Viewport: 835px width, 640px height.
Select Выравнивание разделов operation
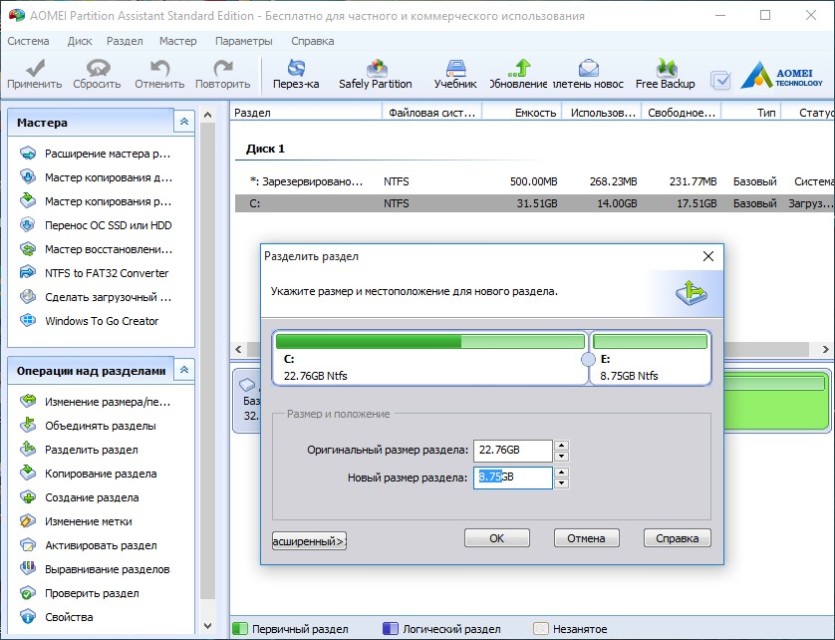[x=94, y=569]
